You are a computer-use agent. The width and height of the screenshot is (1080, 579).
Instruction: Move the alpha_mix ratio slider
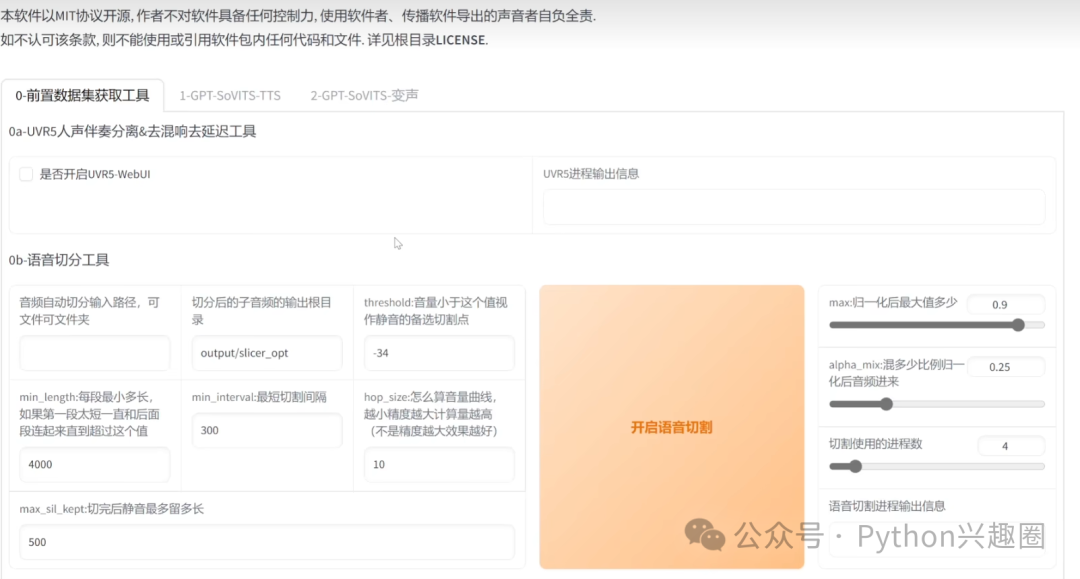(886, 404)
